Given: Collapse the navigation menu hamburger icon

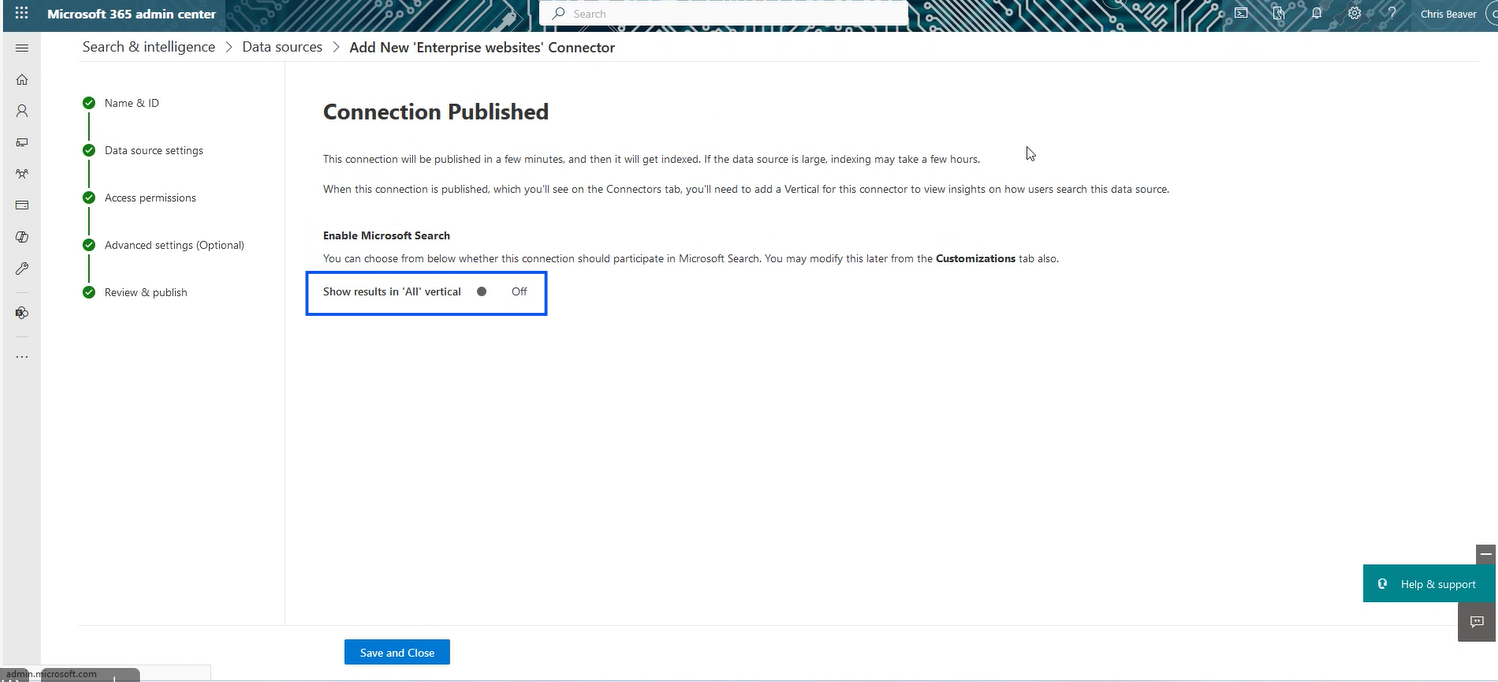Looking at the screenshot, I should 21,48.
